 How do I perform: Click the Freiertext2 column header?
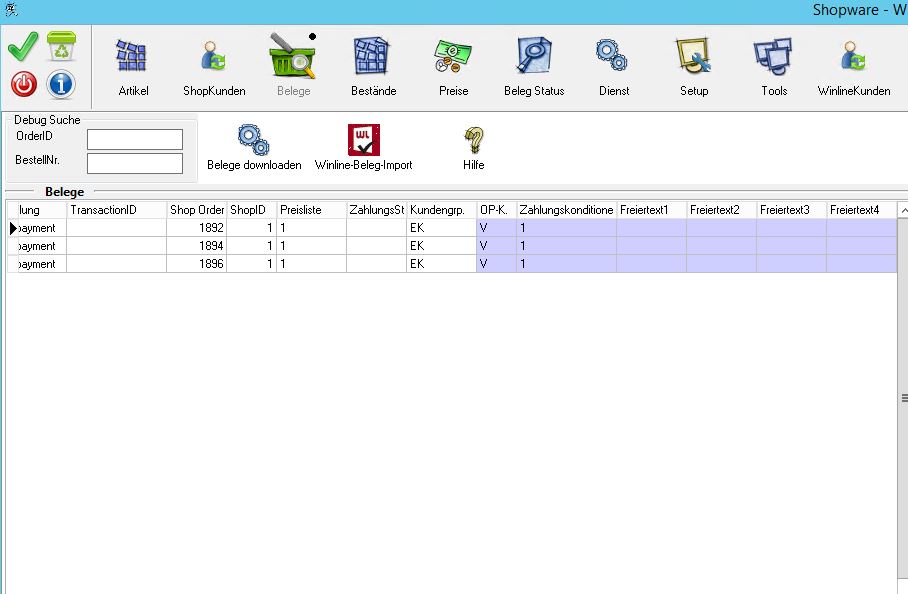tap(722, 210)
